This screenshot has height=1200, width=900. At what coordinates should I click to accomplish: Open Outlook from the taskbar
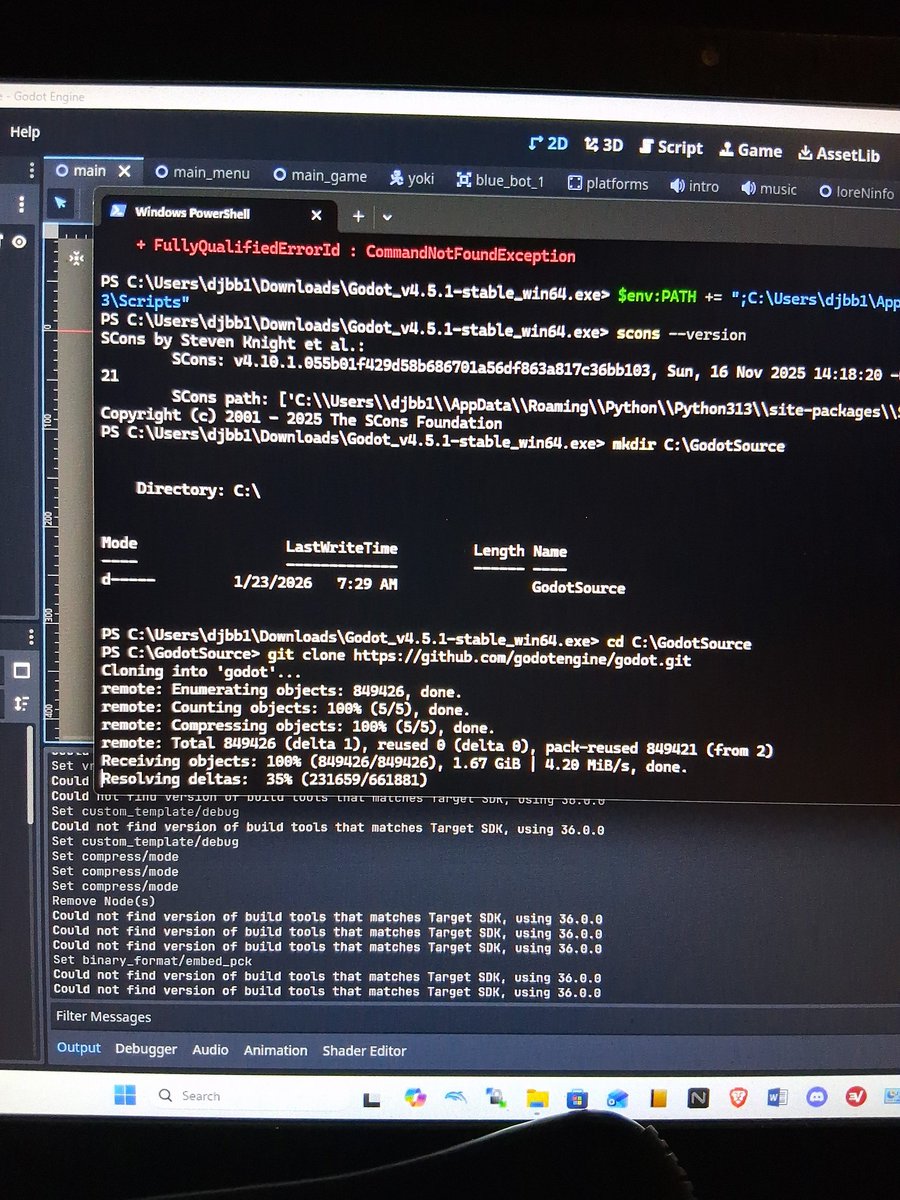click(617, 1098)
